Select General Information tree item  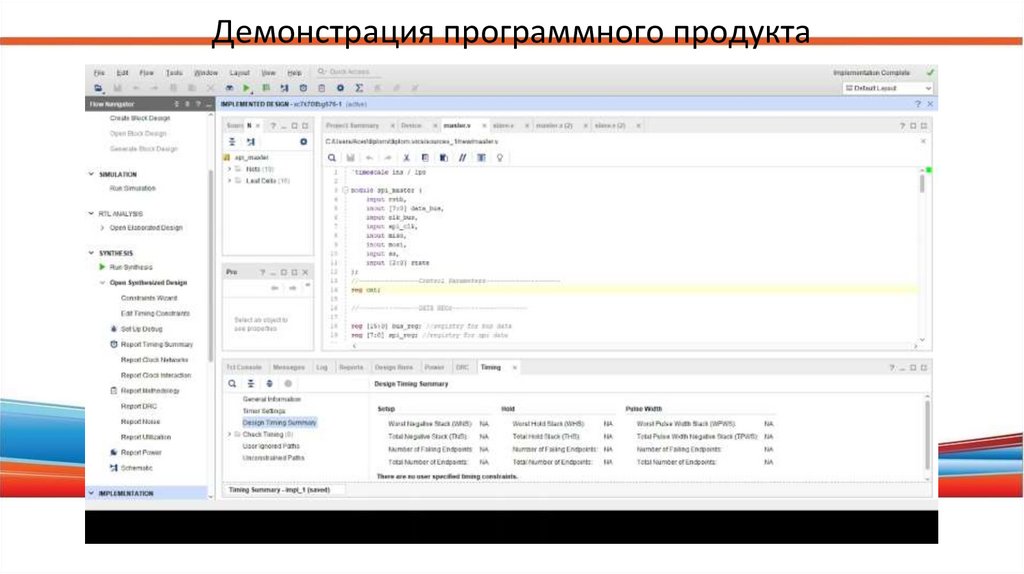[272, 399]
